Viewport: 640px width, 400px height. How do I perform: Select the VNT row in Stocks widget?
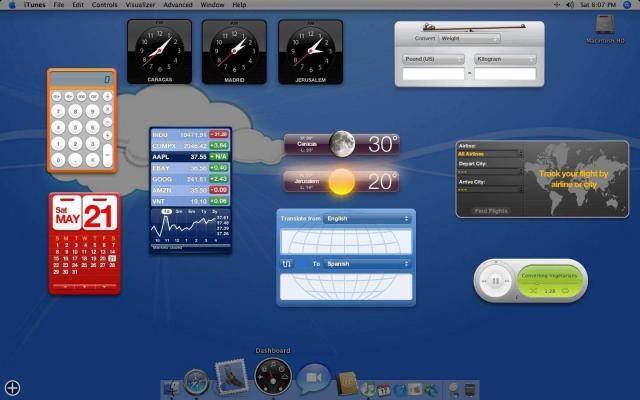(190, 201)
